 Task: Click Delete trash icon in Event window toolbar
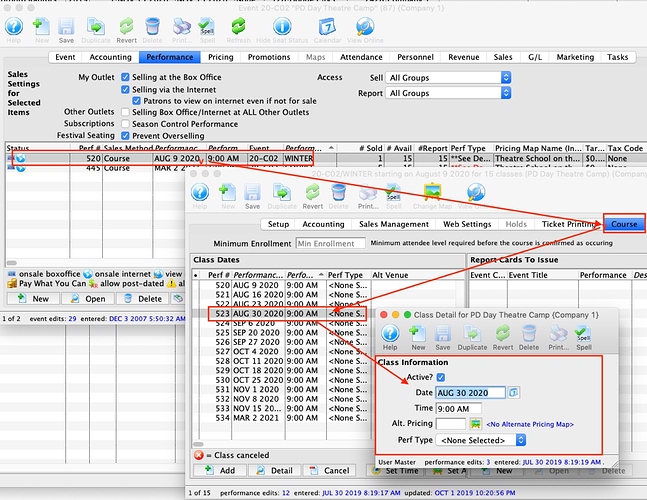pos(152,27)
